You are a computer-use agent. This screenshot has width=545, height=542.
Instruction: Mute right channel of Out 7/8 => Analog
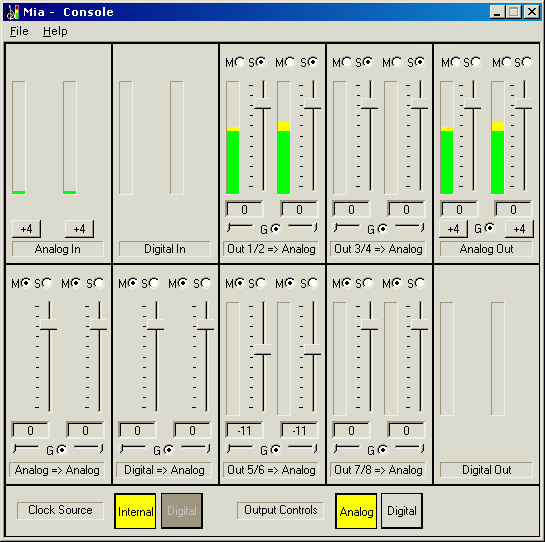tap(397, 283)
